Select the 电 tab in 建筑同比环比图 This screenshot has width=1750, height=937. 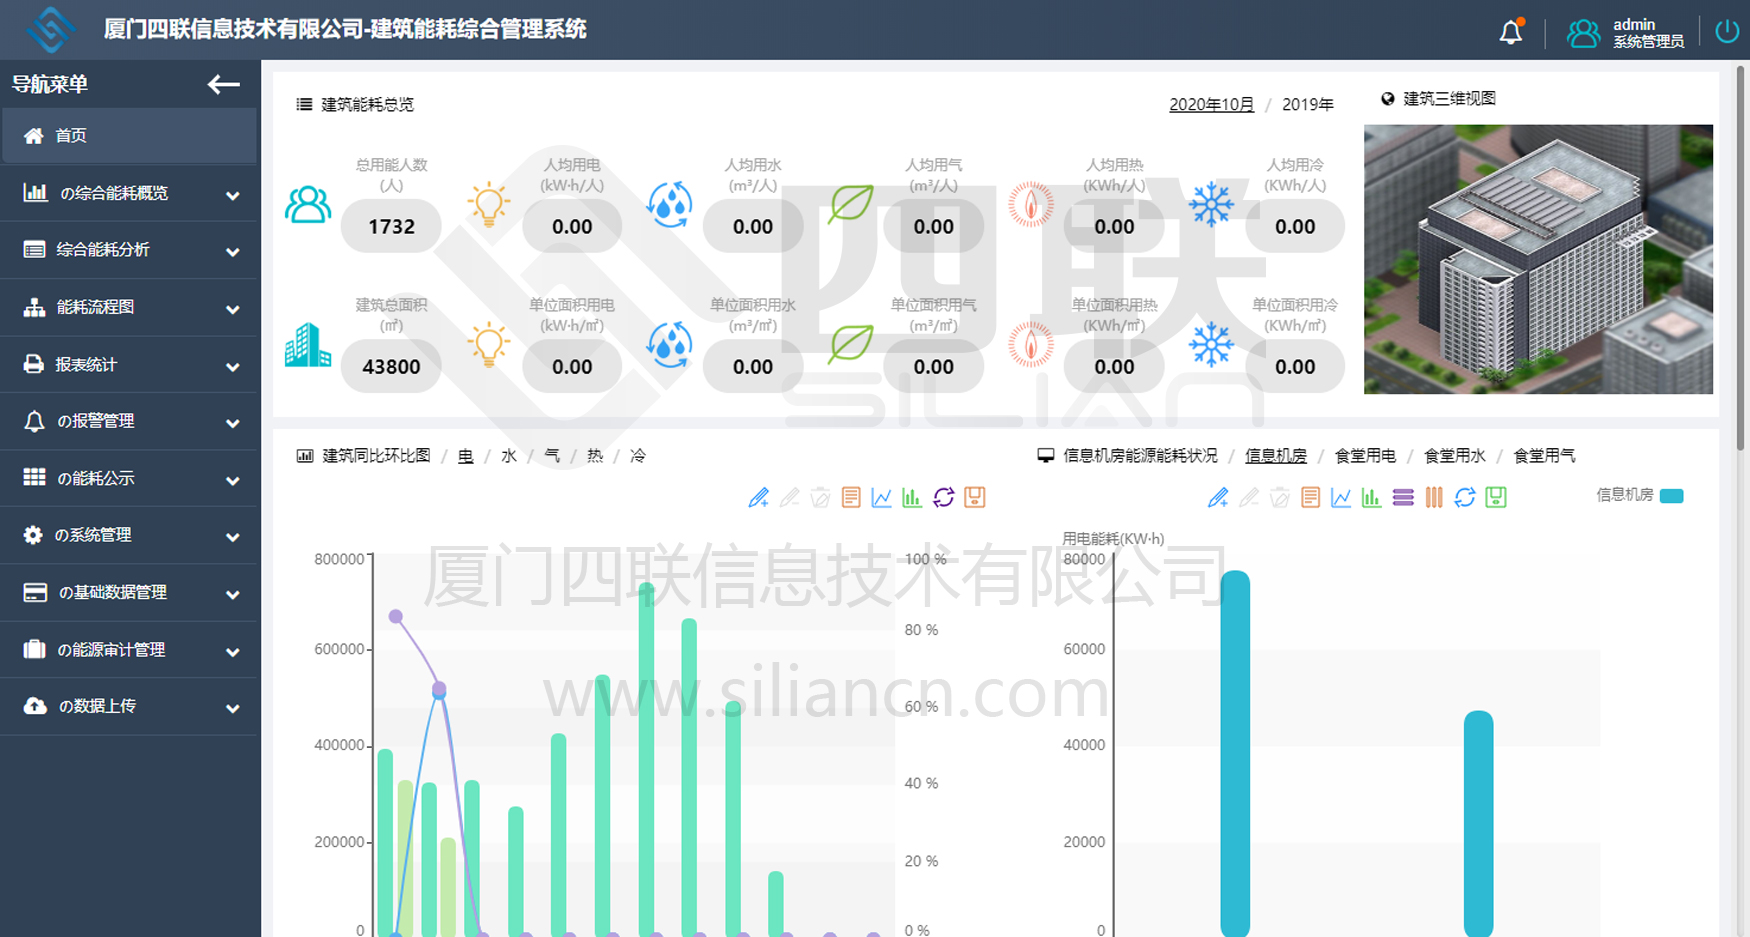(x=466, y=456)
